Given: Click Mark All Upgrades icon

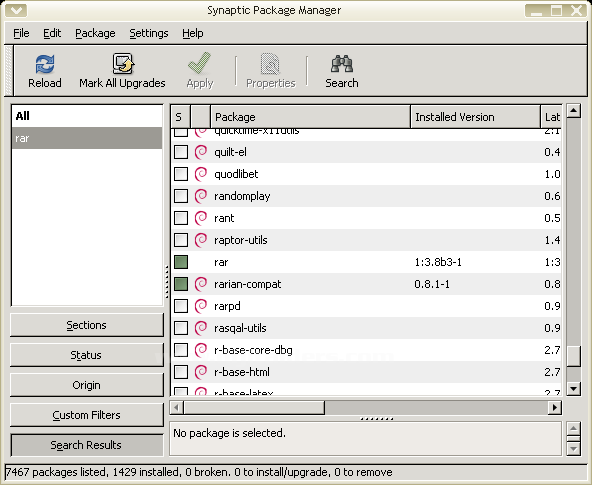Looking at the screenshot, I should point(123,63).
